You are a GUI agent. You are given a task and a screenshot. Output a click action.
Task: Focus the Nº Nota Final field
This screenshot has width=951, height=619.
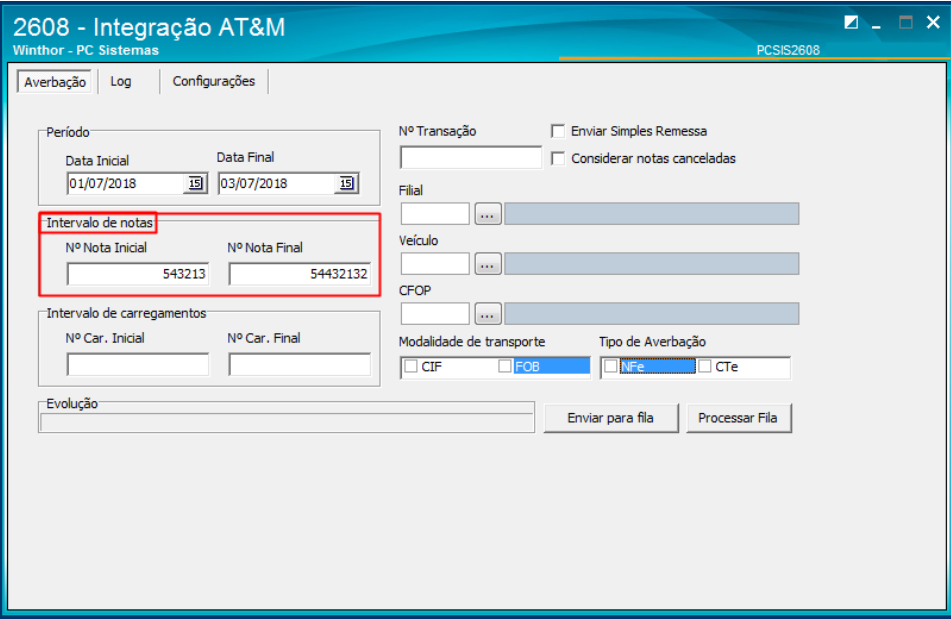click(300, 274)
